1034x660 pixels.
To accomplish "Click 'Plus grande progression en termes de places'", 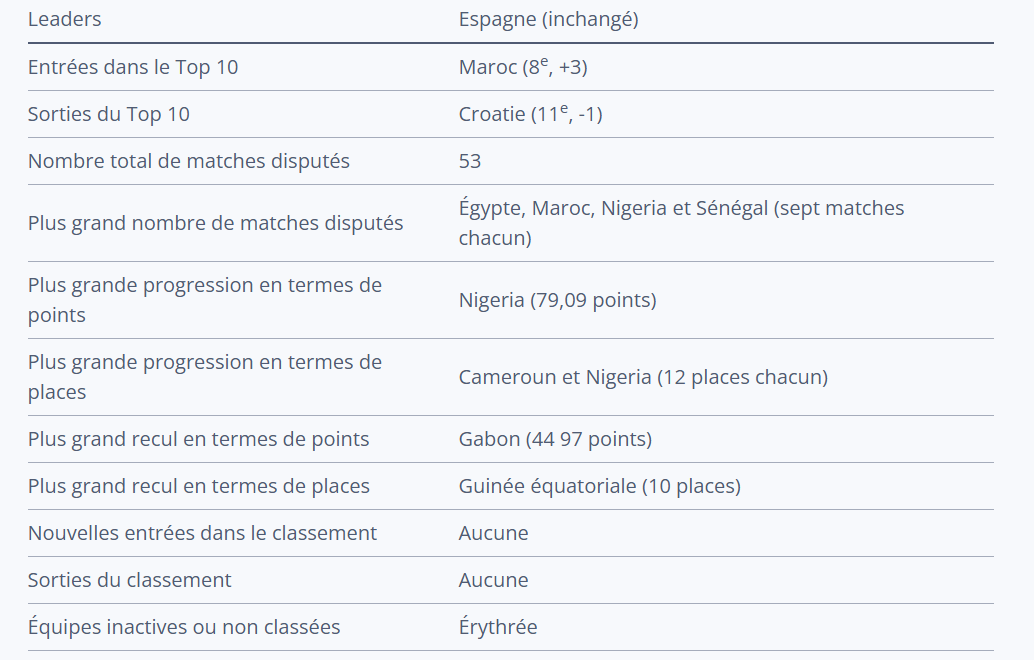I will point(205,377).
